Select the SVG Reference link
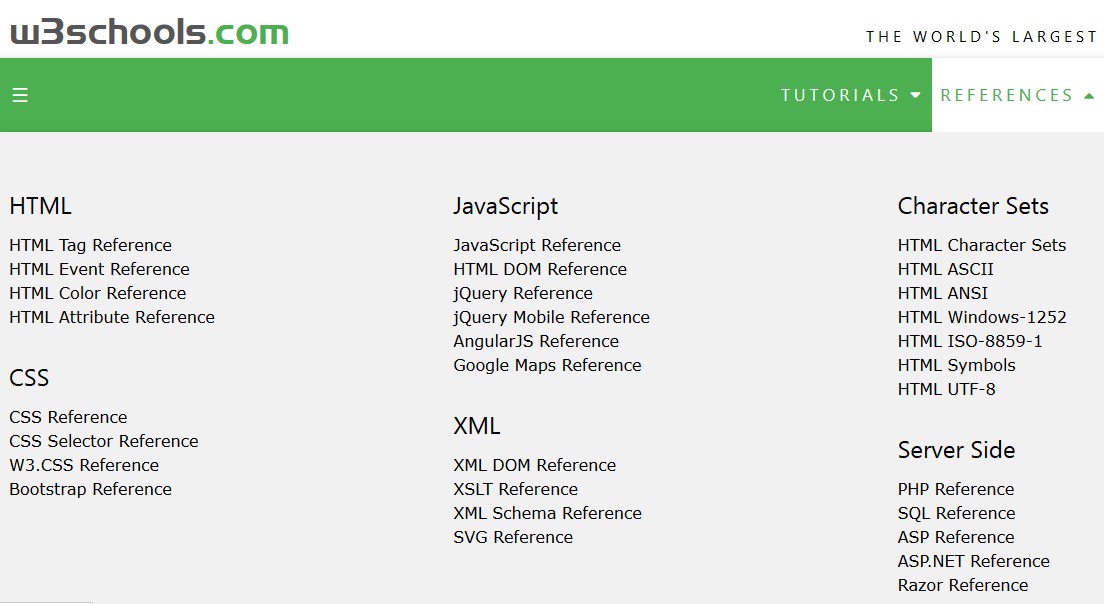 click(x=513, y=537)
